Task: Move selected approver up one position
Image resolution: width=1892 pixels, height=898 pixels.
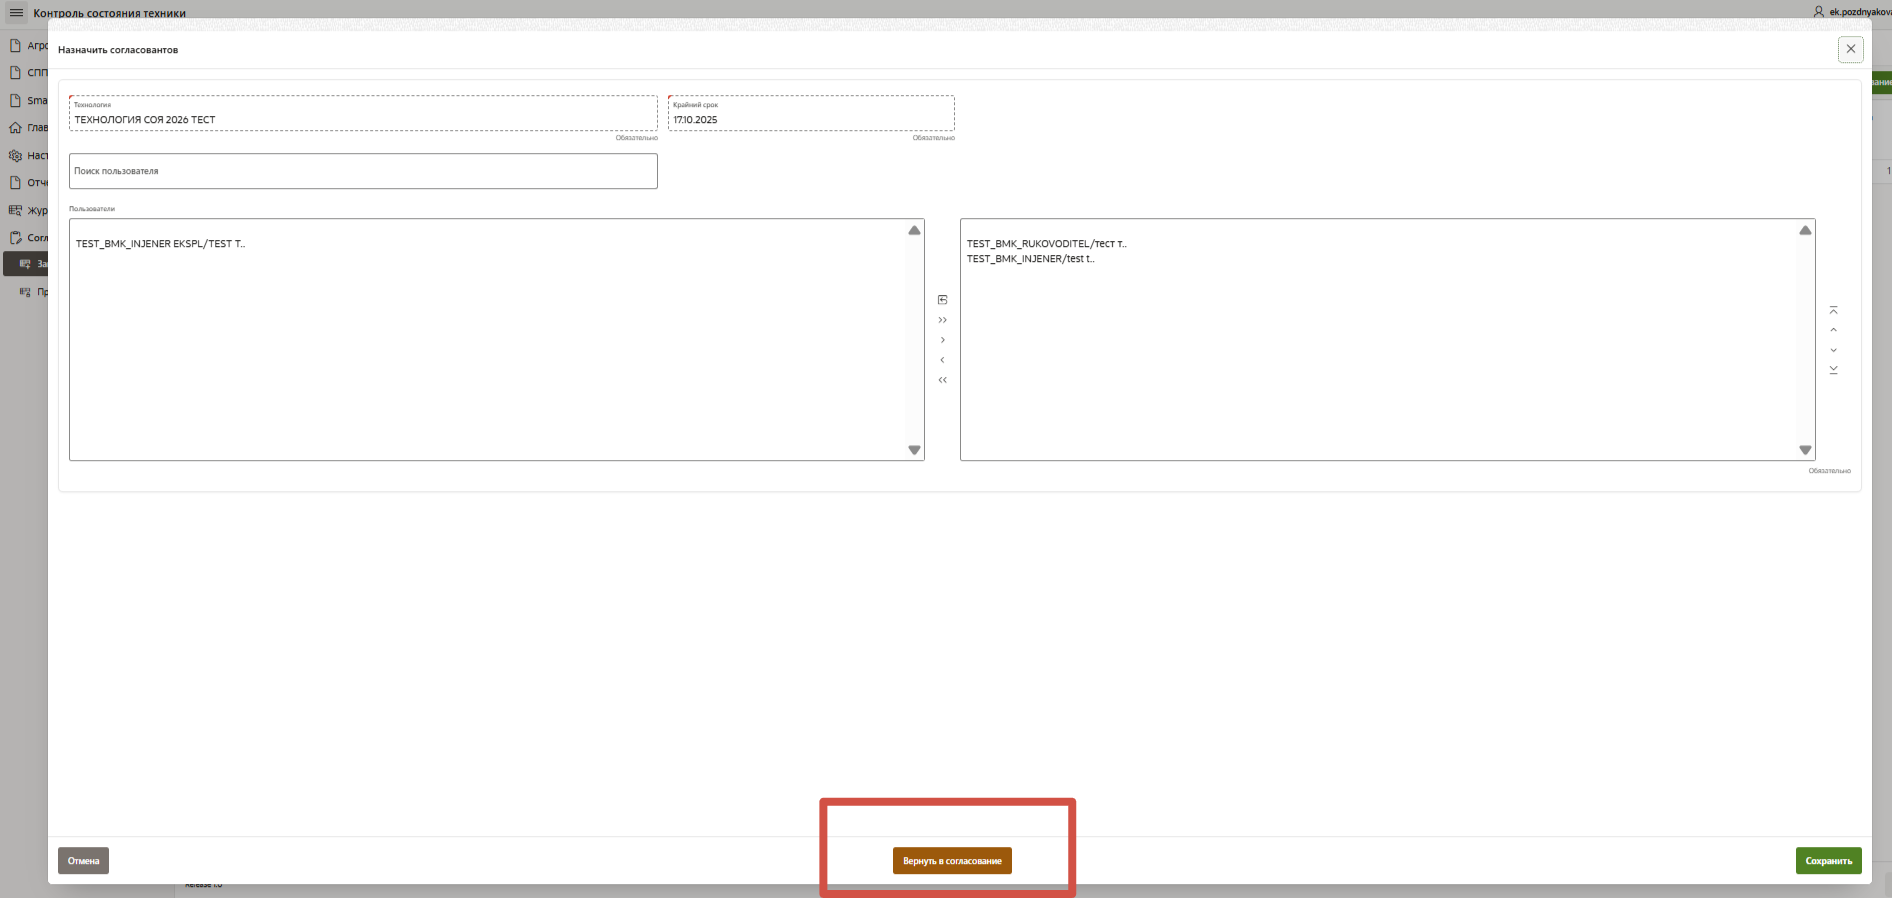Action: (1833, 330)
